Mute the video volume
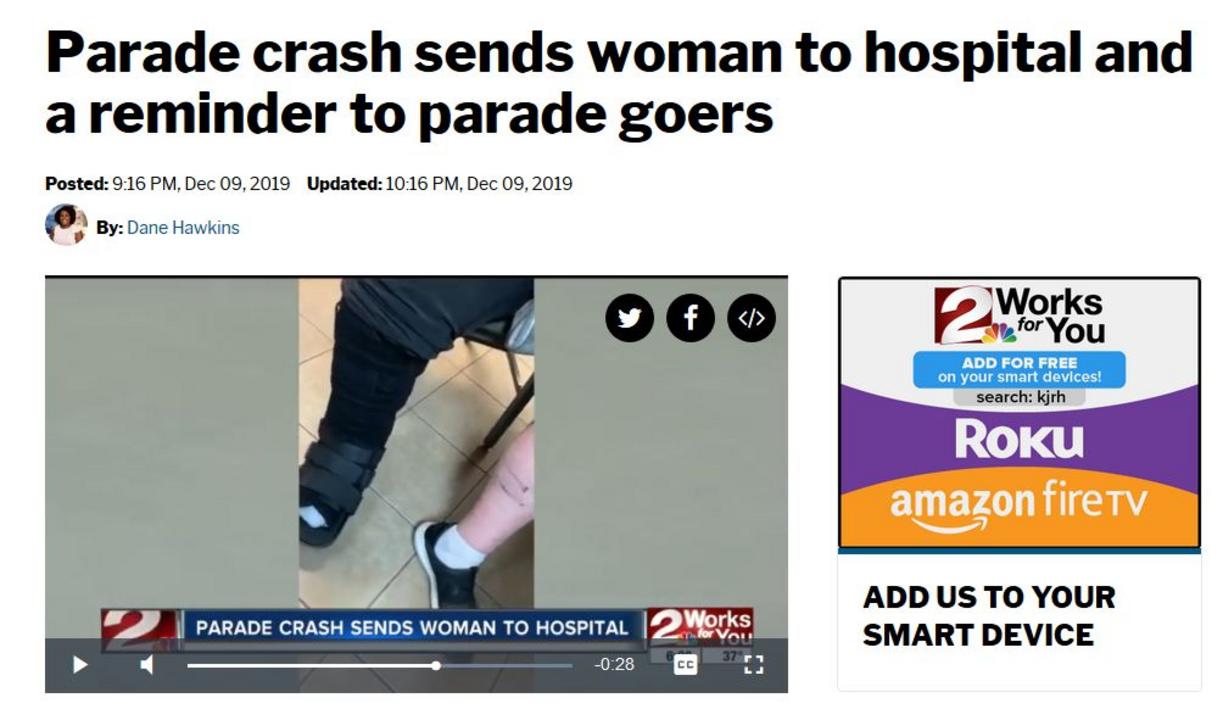This screenshot has width=1223, height=709. pos(147,664)
